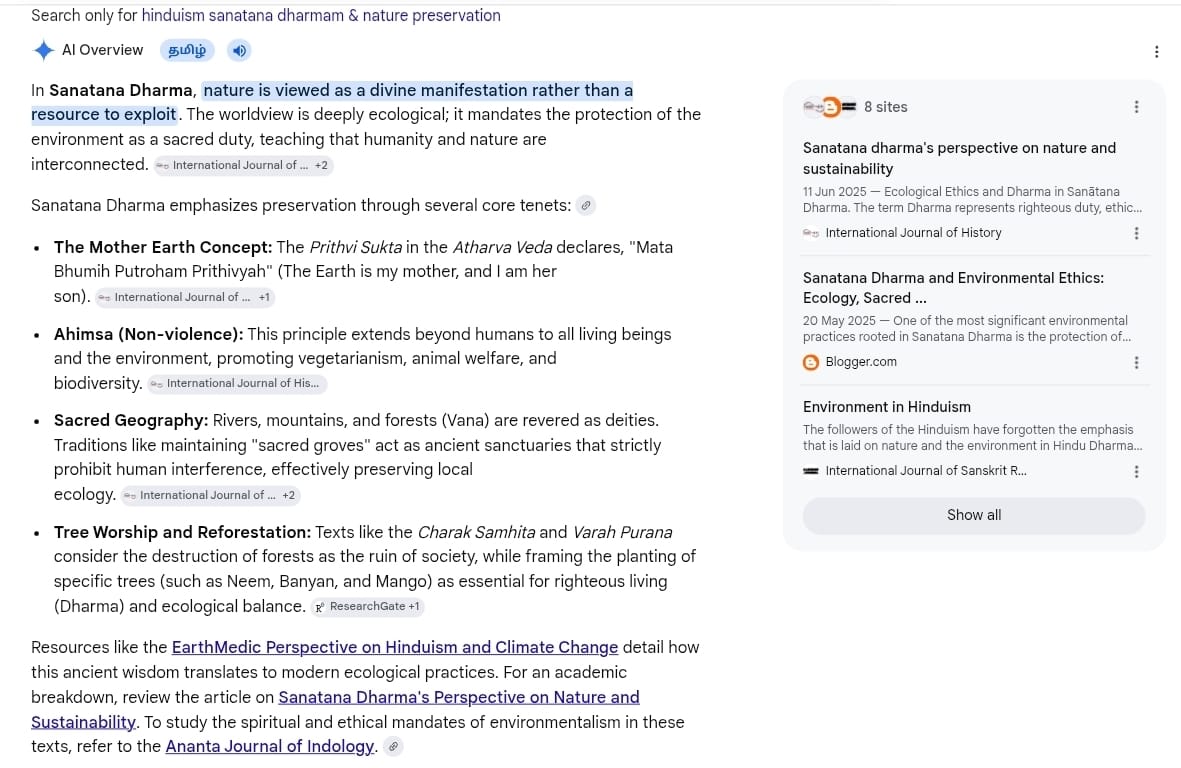This screenshot has width=1181, height=768.
Task: Open Ananta Journal of Indology link
Action: [270, 746]
